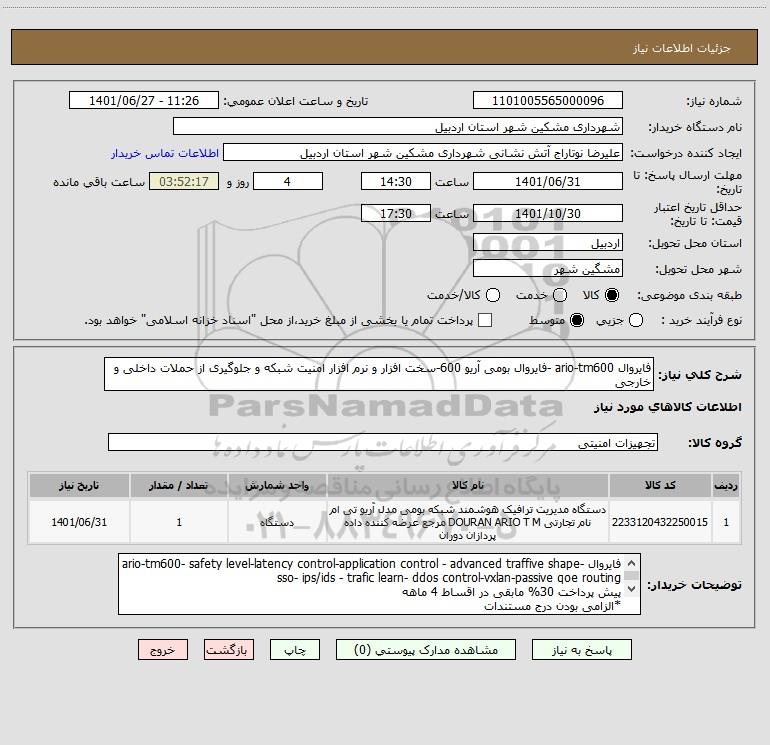Select the متوسط purchase type radio

click(x=577, y=320)
